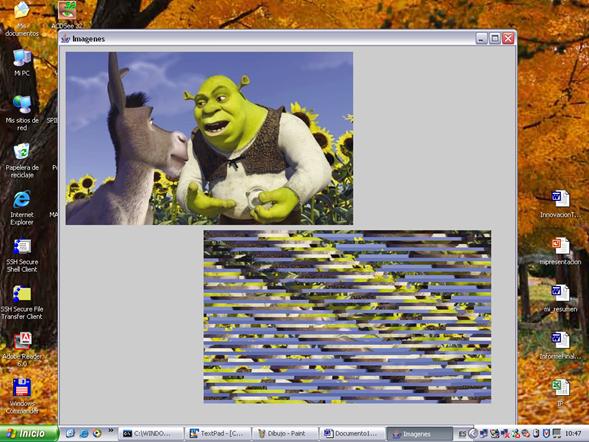Select the InnovacionT Word document icon
Screen dimensions: 589x442
point(560,205)
